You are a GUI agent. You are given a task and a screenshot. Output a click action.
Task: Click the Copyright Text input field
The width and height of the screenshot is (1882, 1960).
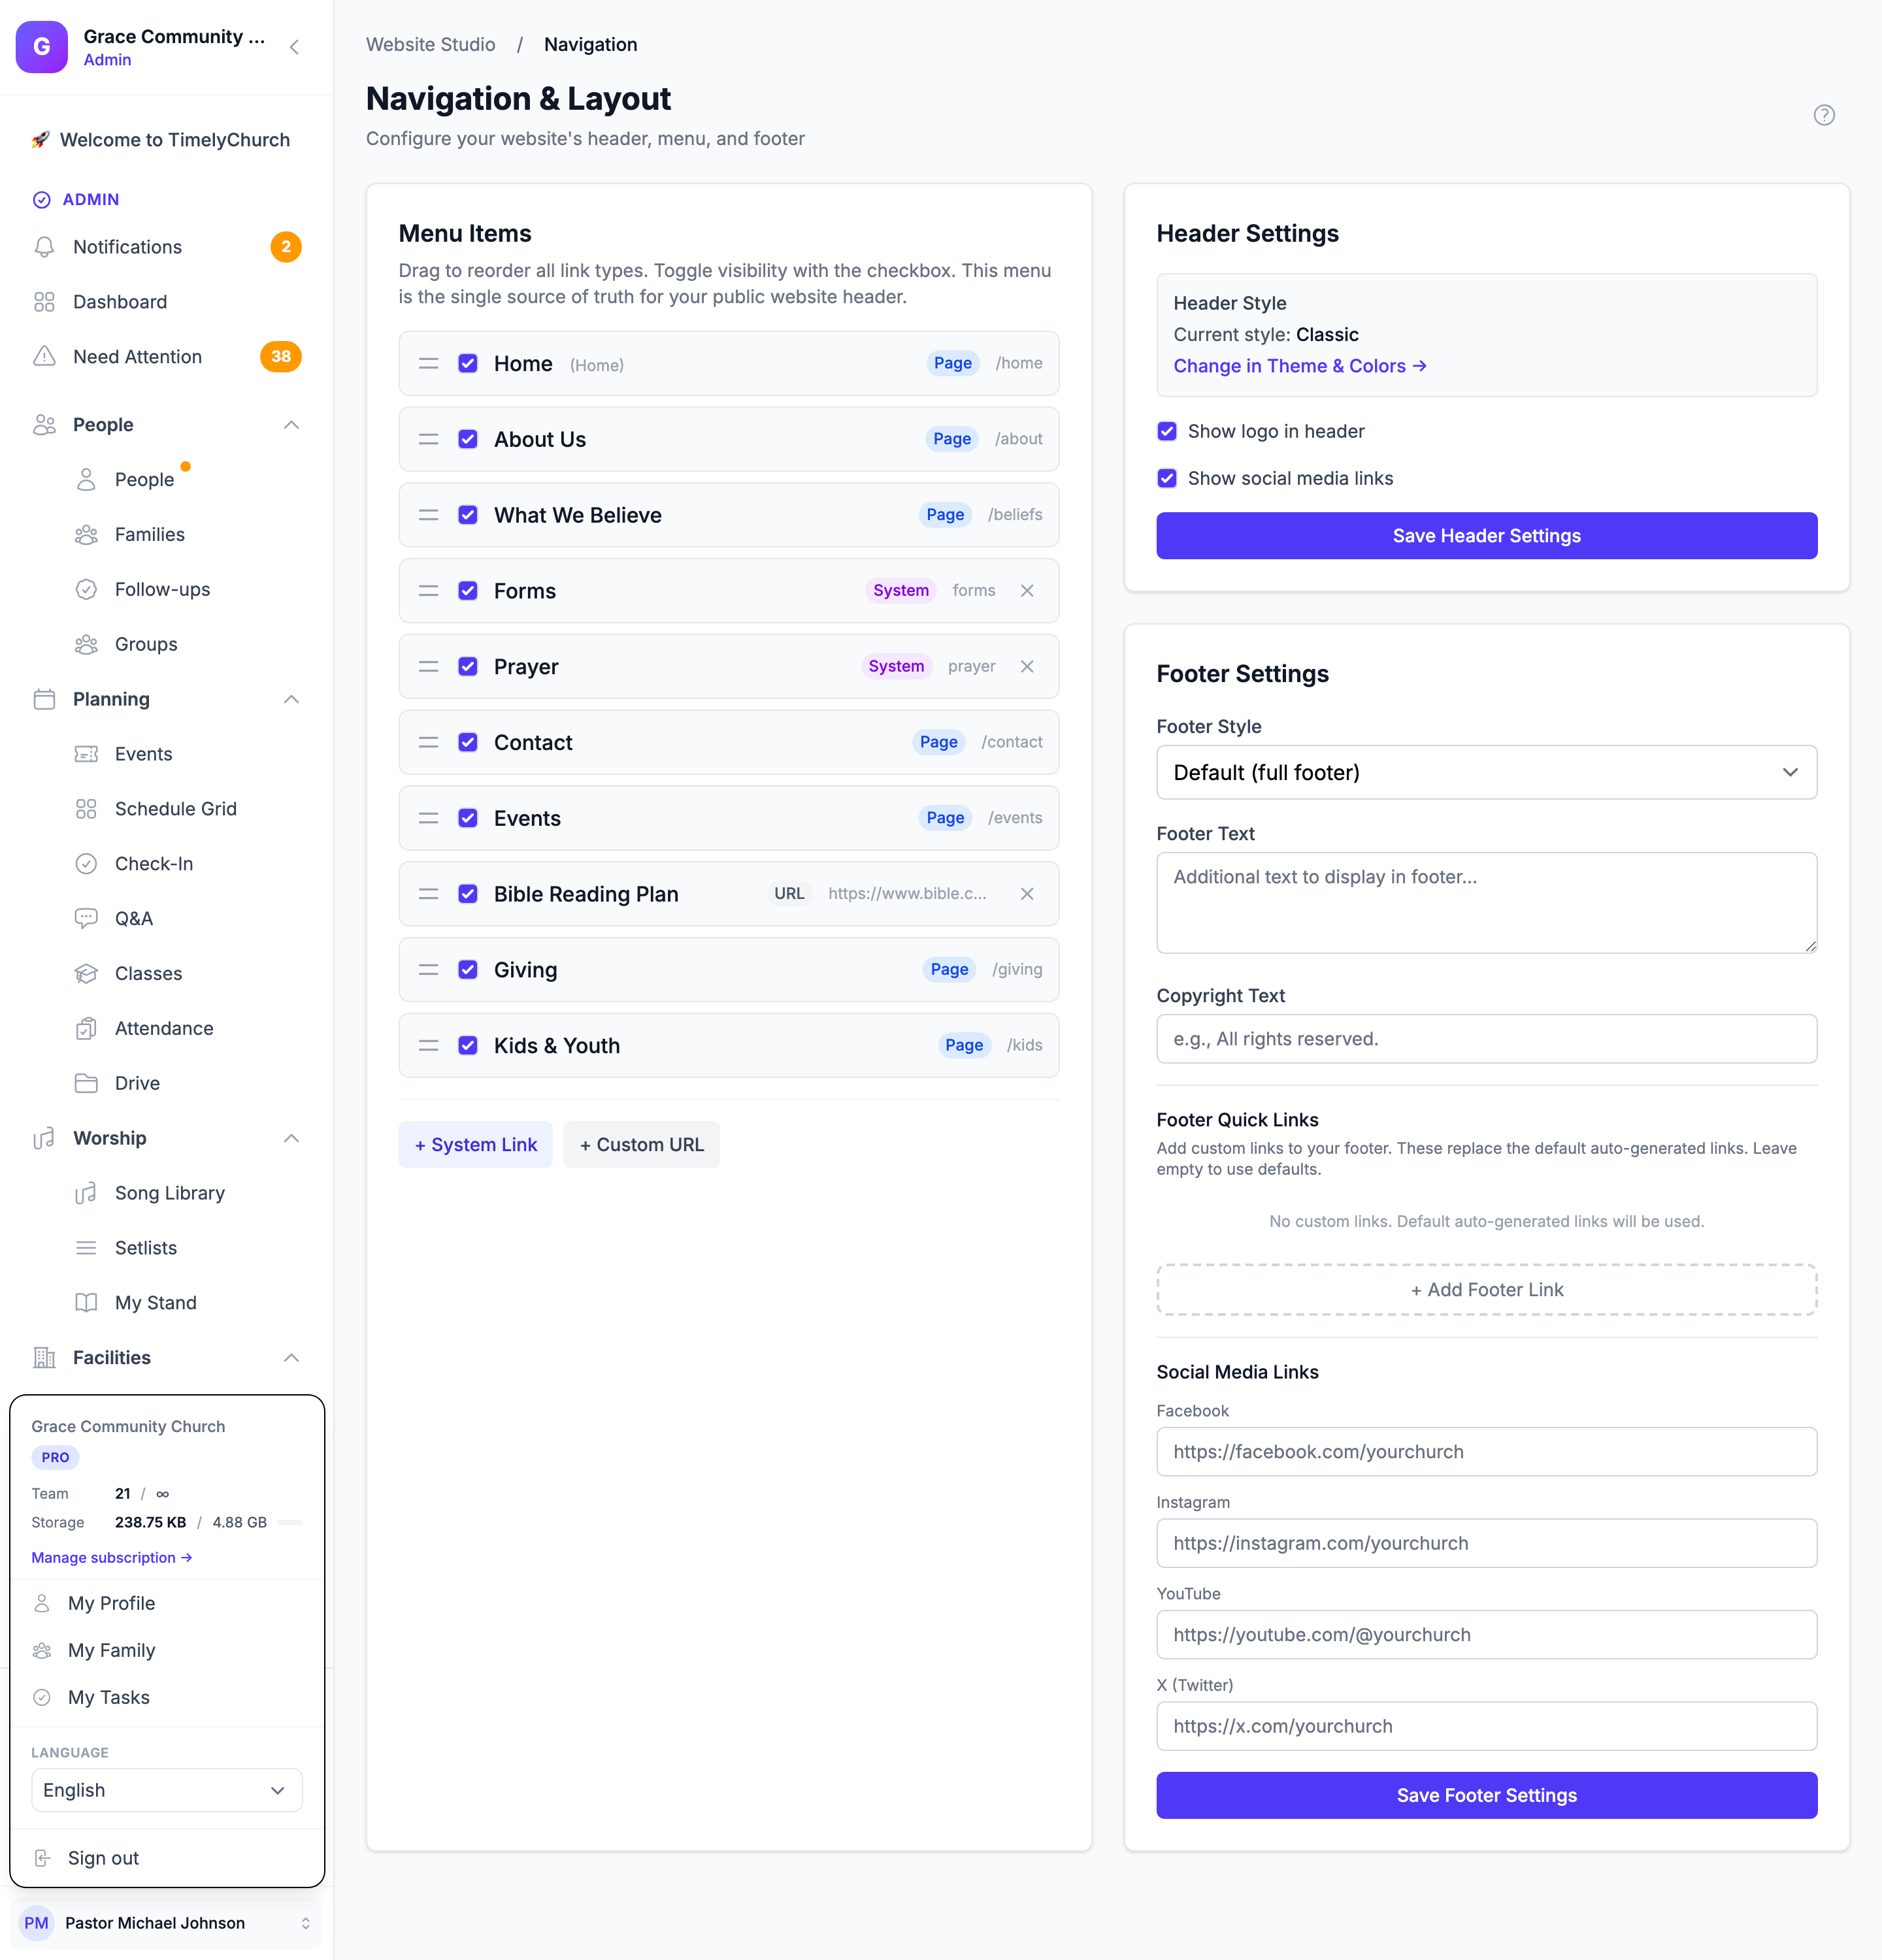point(1486,1039)
